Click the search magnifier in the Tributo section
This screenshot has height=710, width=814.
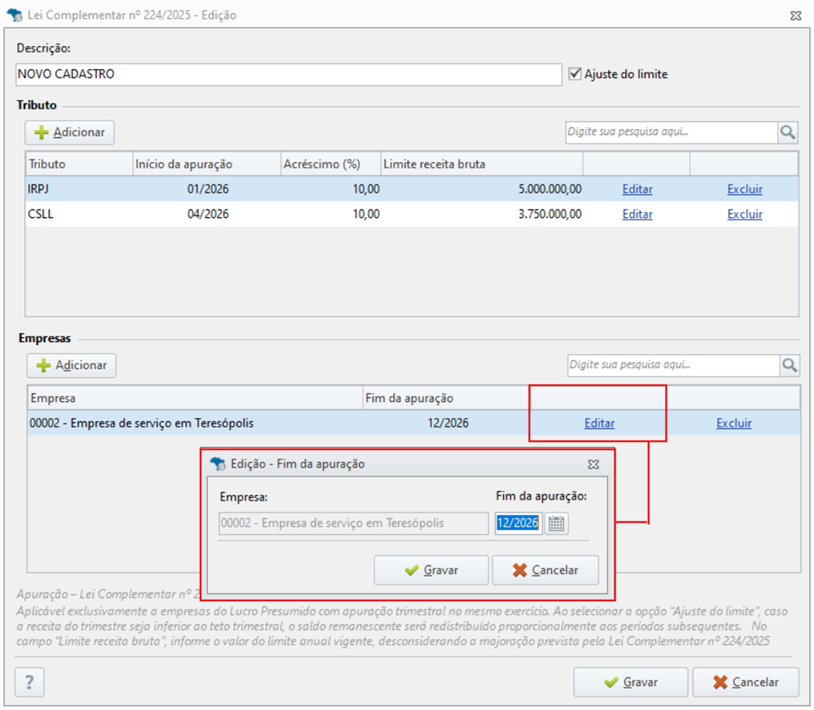point(788,132)
